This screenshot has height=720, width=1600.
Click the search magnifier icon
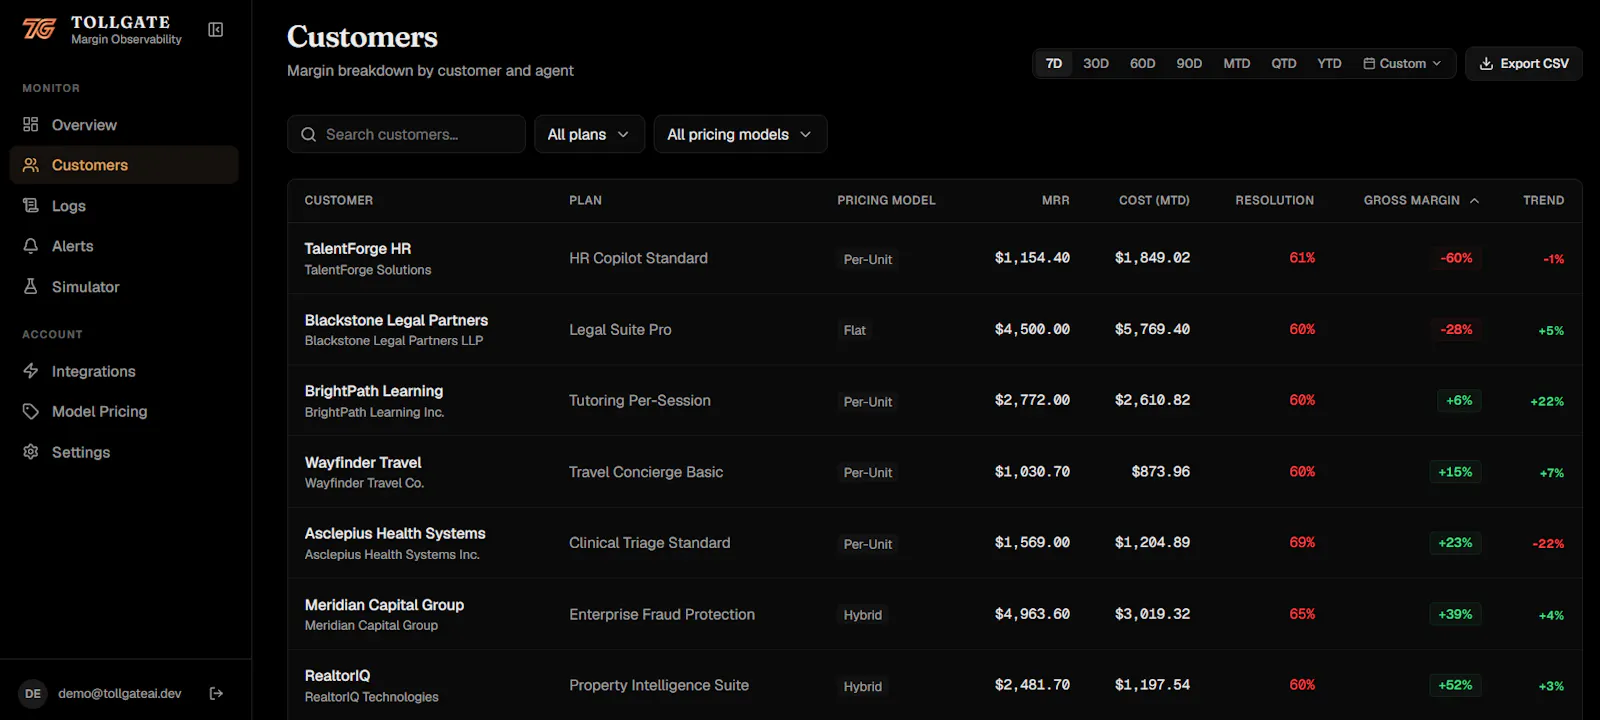point(308,134)
